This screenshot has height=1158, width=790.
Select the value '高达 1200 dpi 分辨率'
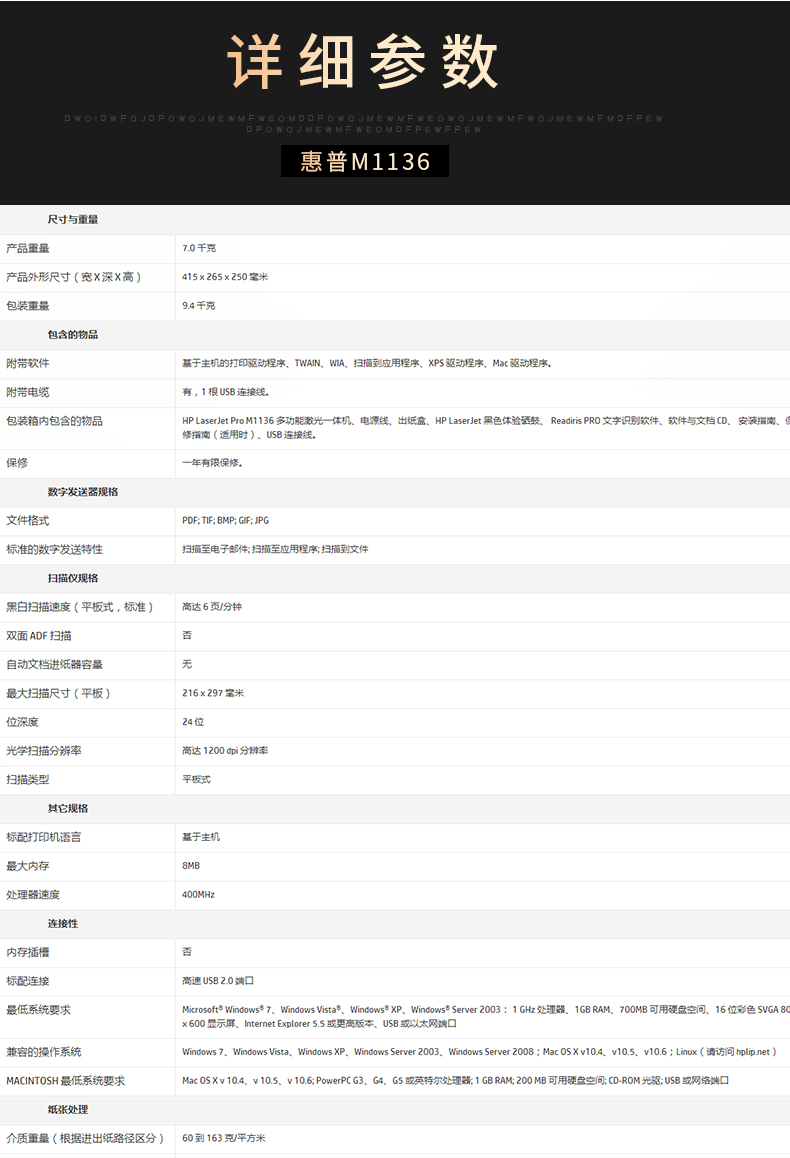(225, 751)
